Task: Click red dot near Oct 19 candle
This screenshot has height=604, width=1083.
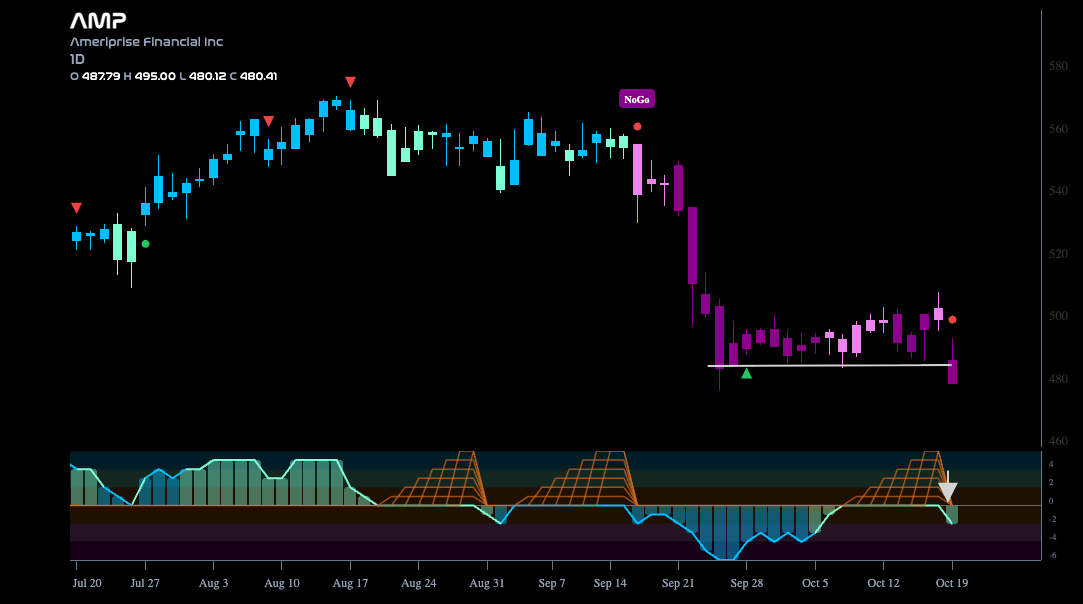Action: click(952, 320)
